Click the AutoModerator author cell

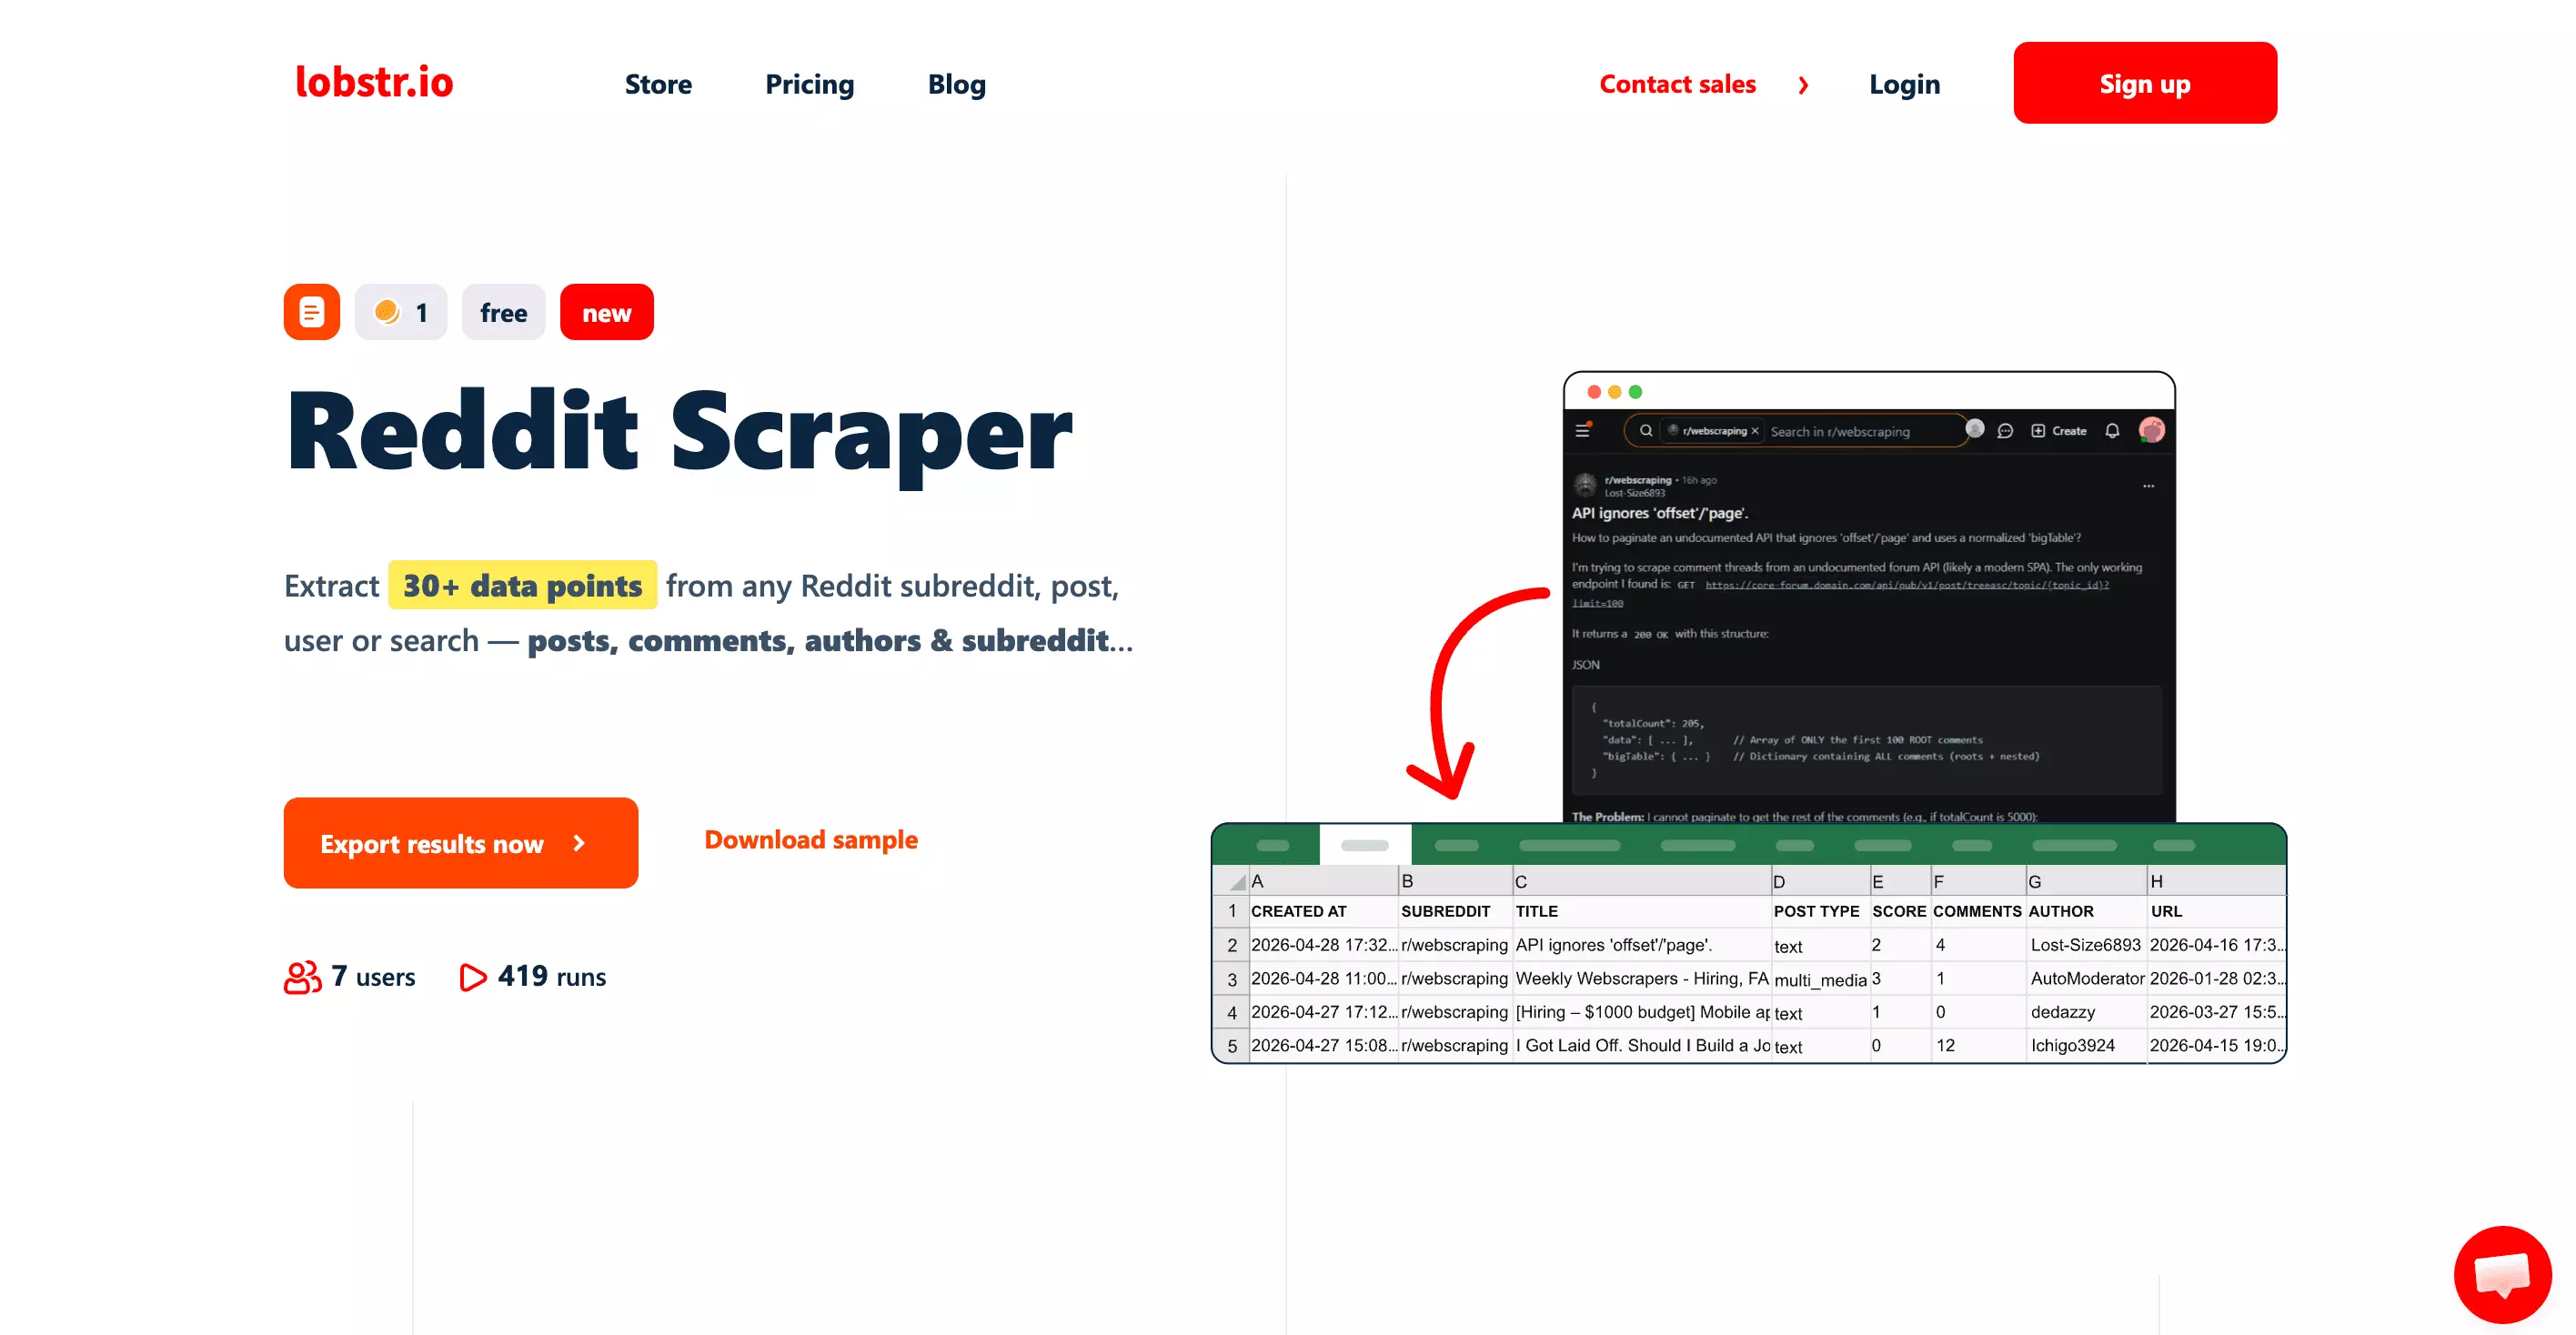pos(2086,978)
